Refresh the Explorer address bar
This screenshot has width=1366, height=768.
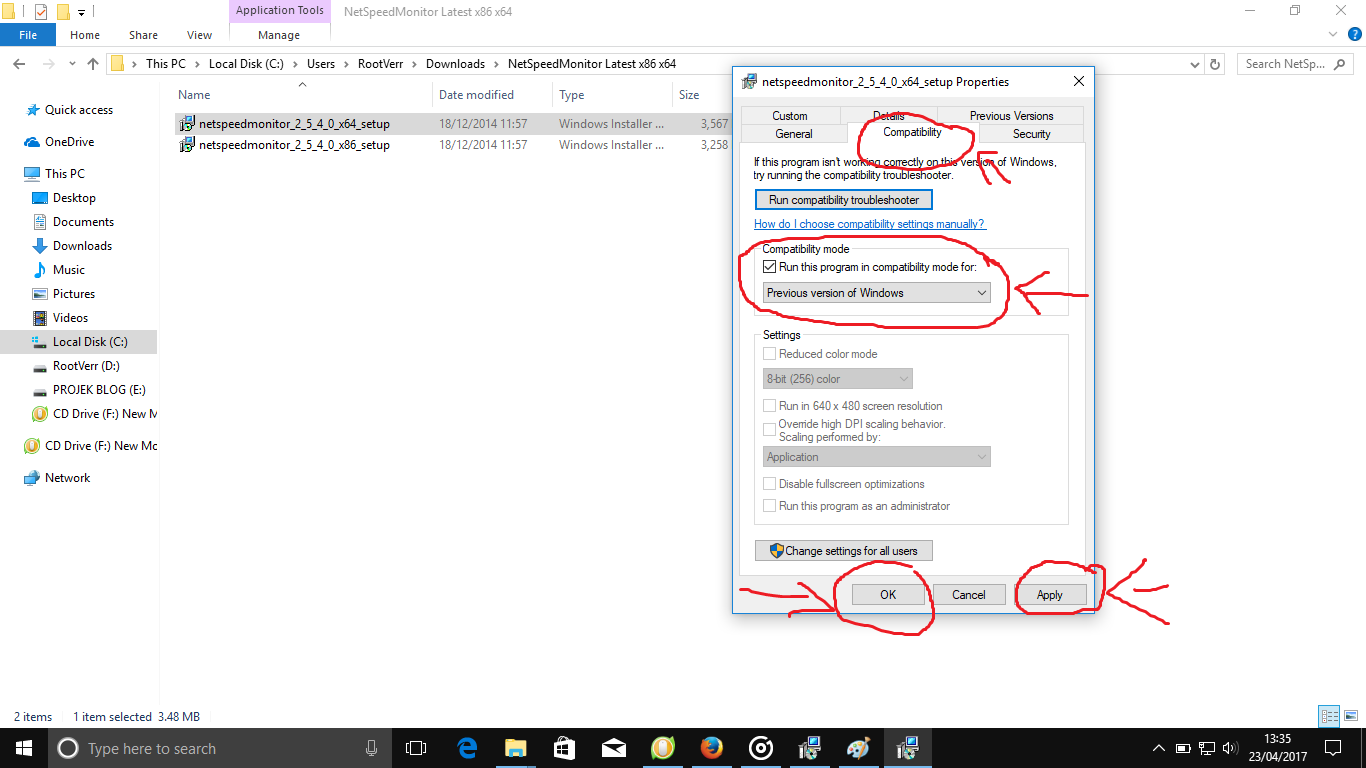(1215, 64)
